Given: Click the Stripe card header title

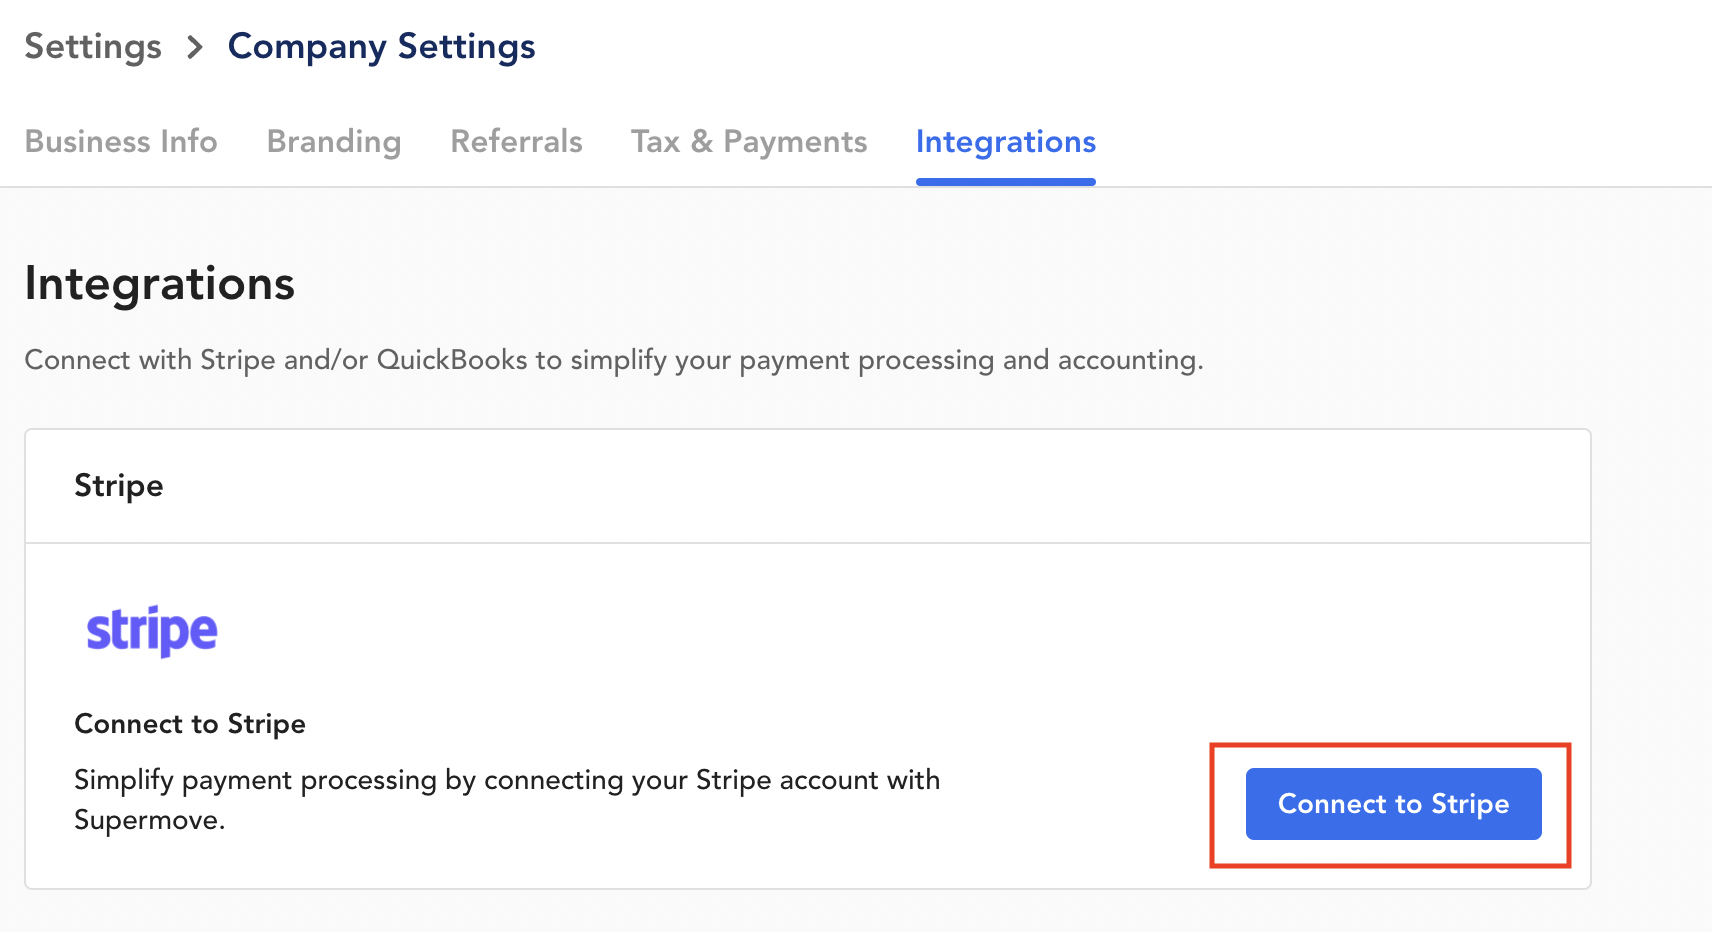Looking at the screenshot, I should 119,486.
